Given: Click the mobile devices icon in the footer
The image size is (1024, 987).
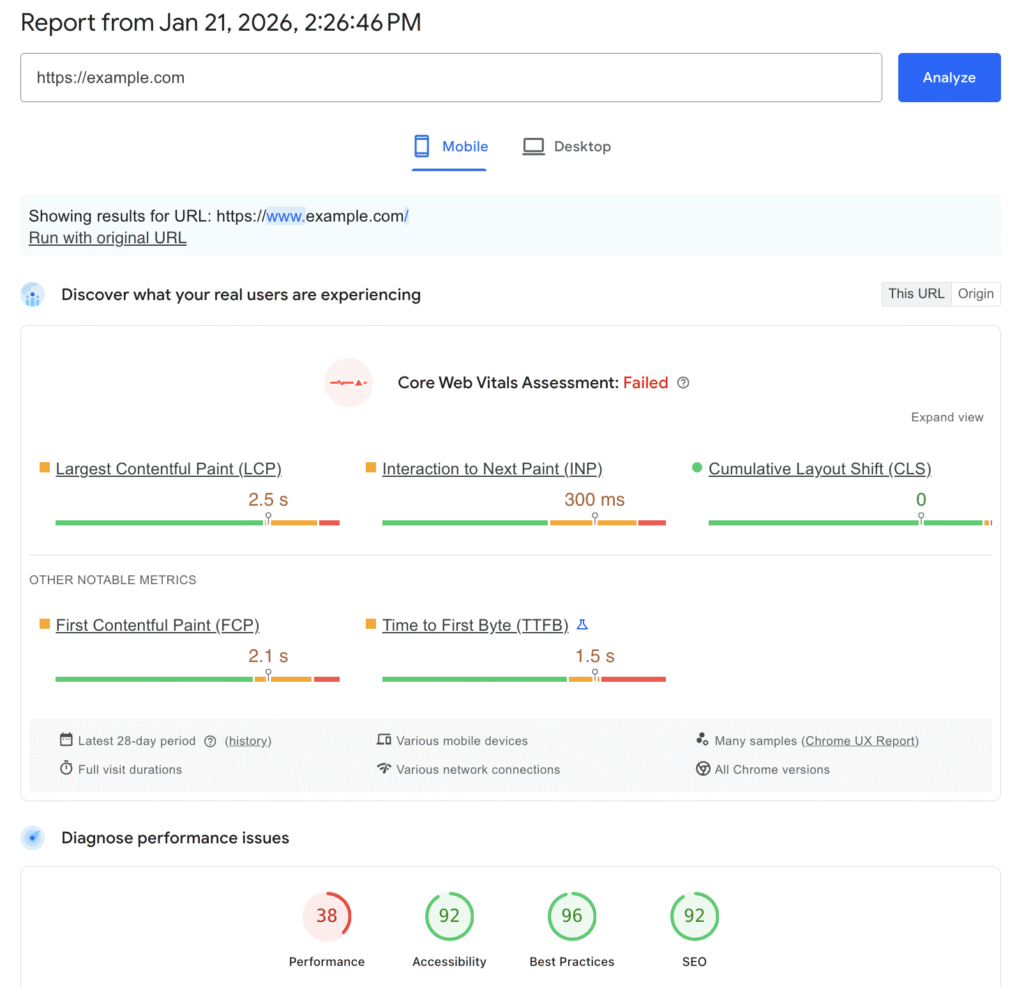Looking at the screenshot, I should coord(383,740).
